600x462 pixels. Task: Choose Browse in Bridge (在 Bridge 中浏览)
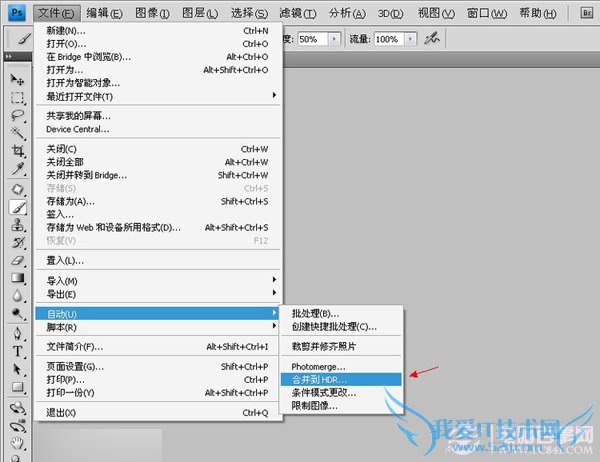point(158,57)
